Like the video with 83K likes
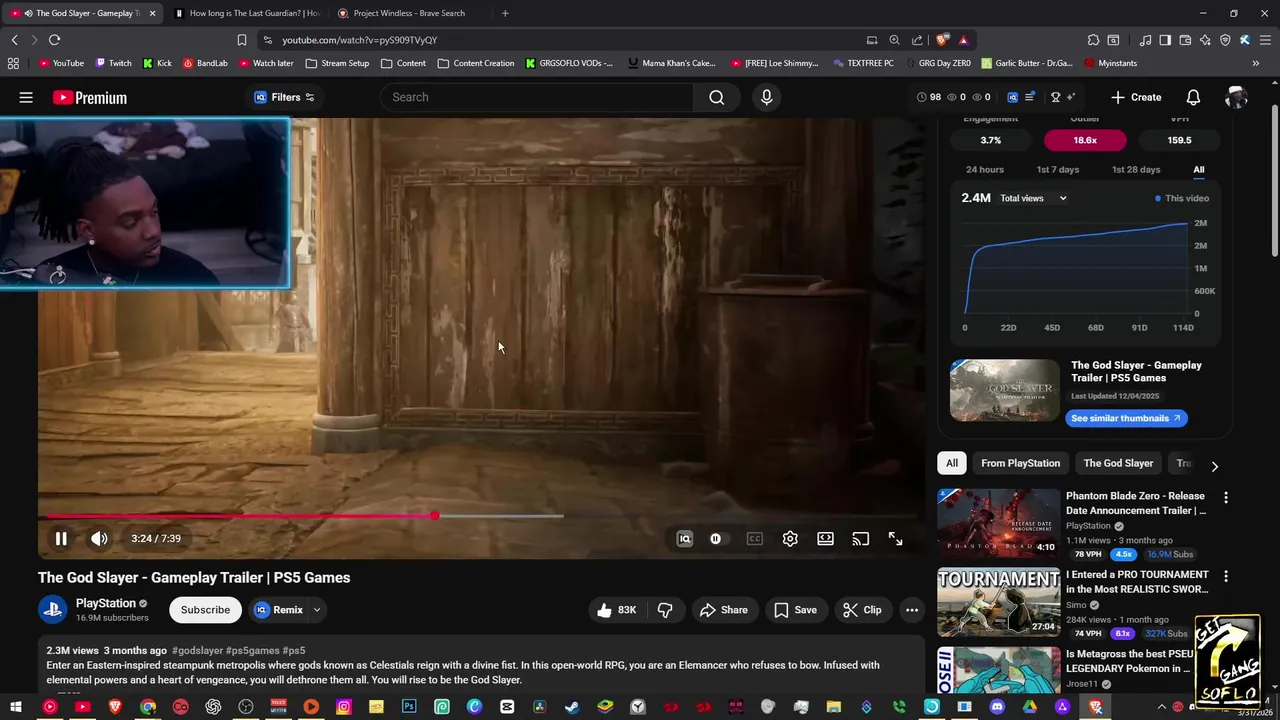This screenshot has width=1280, height=720. (616, 610)
